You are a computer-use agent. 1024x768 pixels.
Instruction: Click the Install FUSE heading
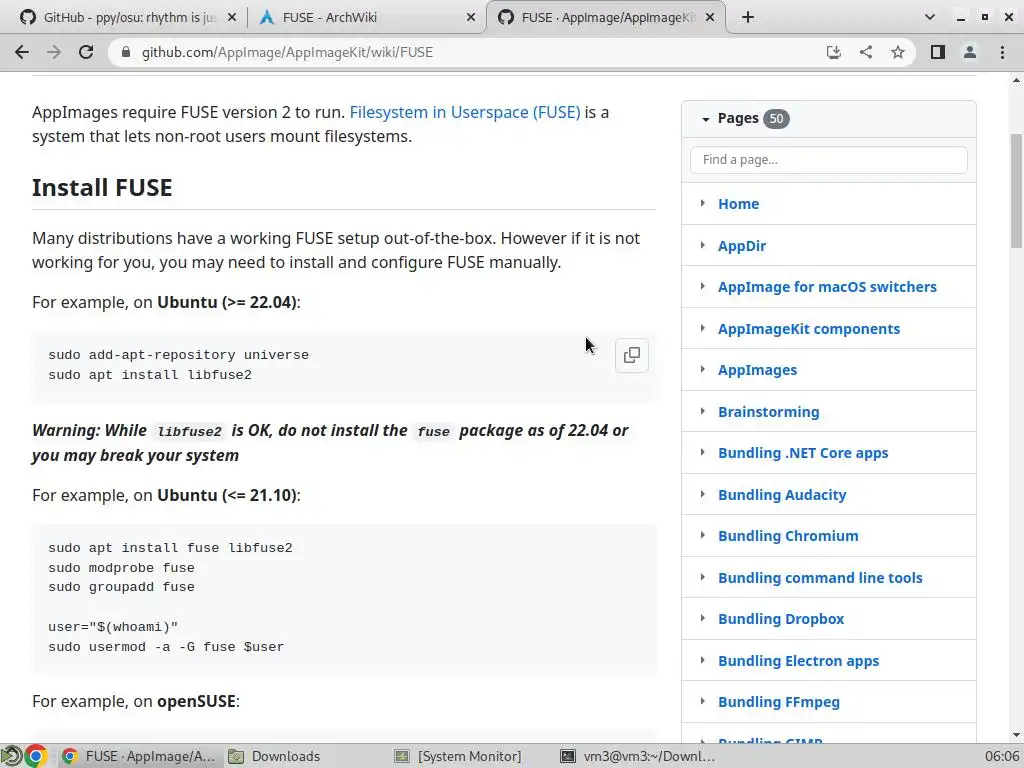(103, 188)
